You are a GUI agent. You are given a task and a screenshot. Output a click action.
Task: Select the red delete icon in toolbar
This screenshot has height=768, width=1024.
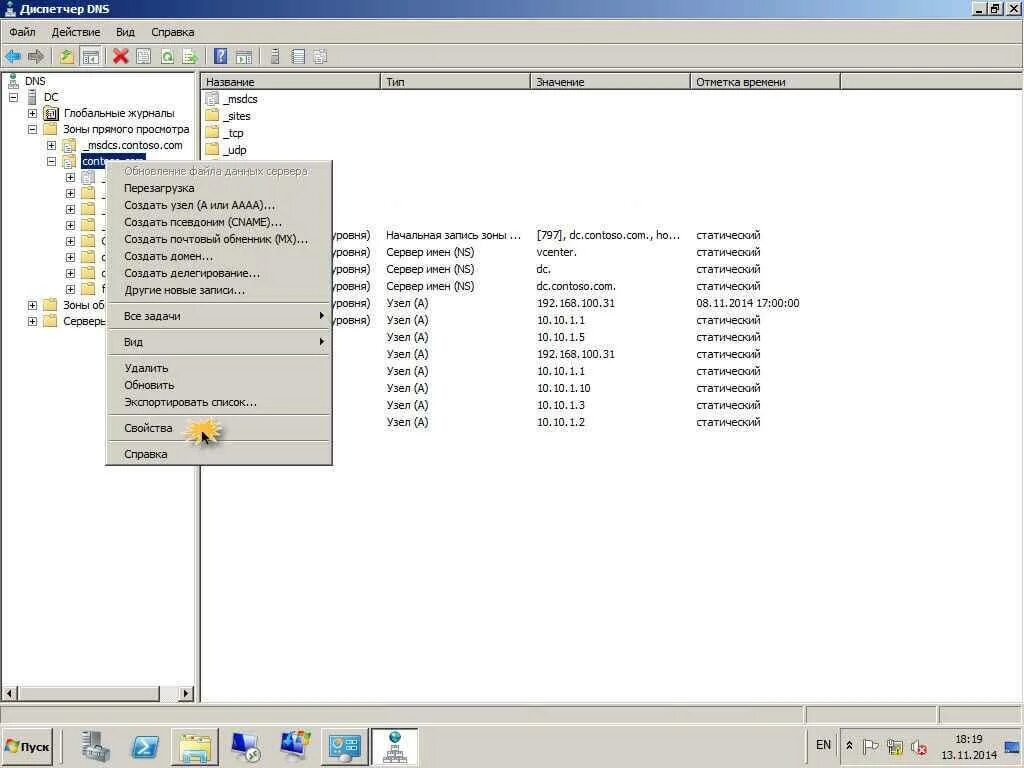[120, 56]
